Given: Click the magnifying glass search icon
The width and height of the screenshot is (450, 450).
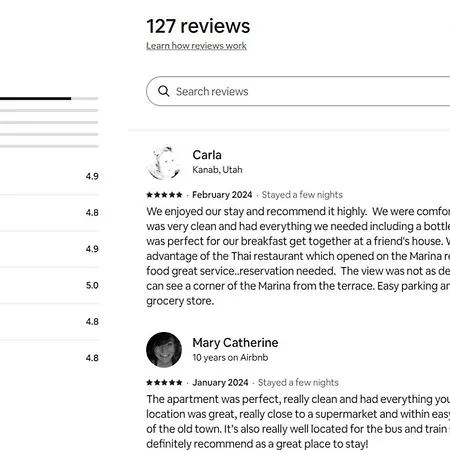Looking at the screenshot, I should coord(163,91).
